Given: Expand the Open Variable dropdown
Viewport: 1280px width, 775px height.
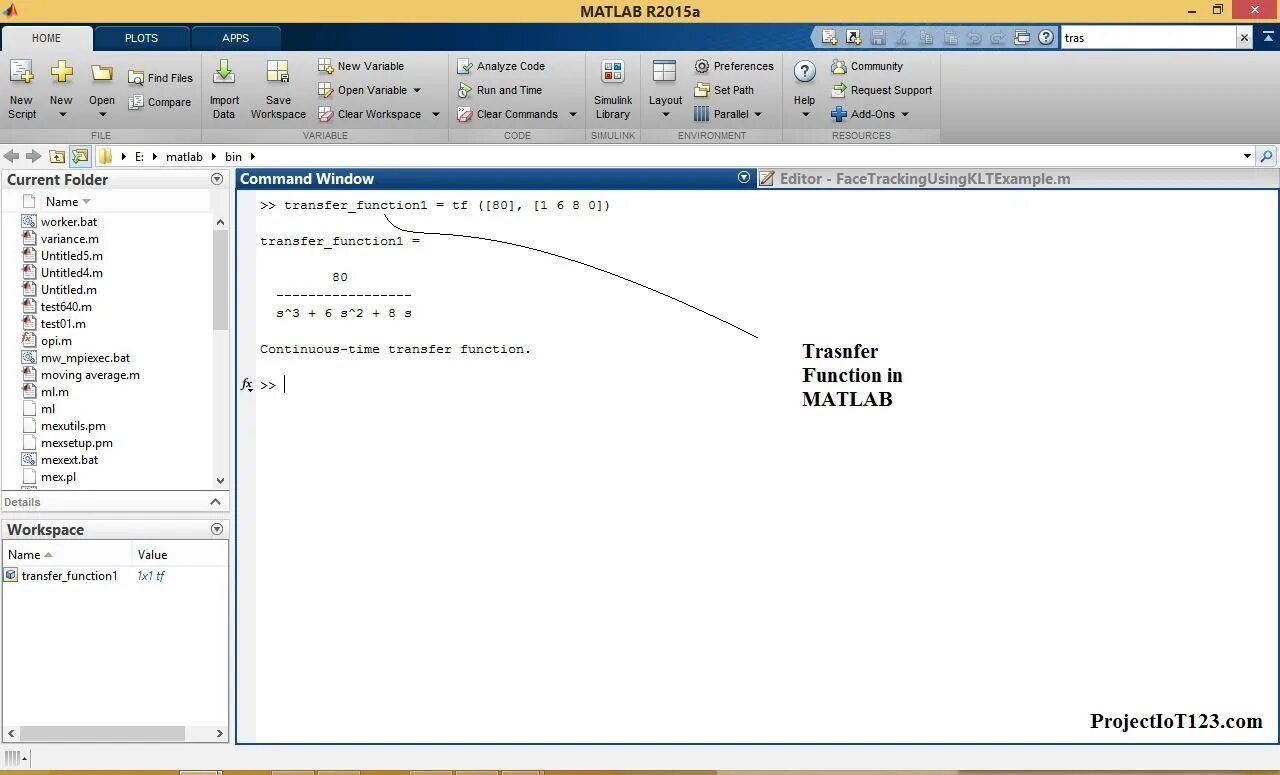Looking at the screenshot, I should [x=417, y=90].
